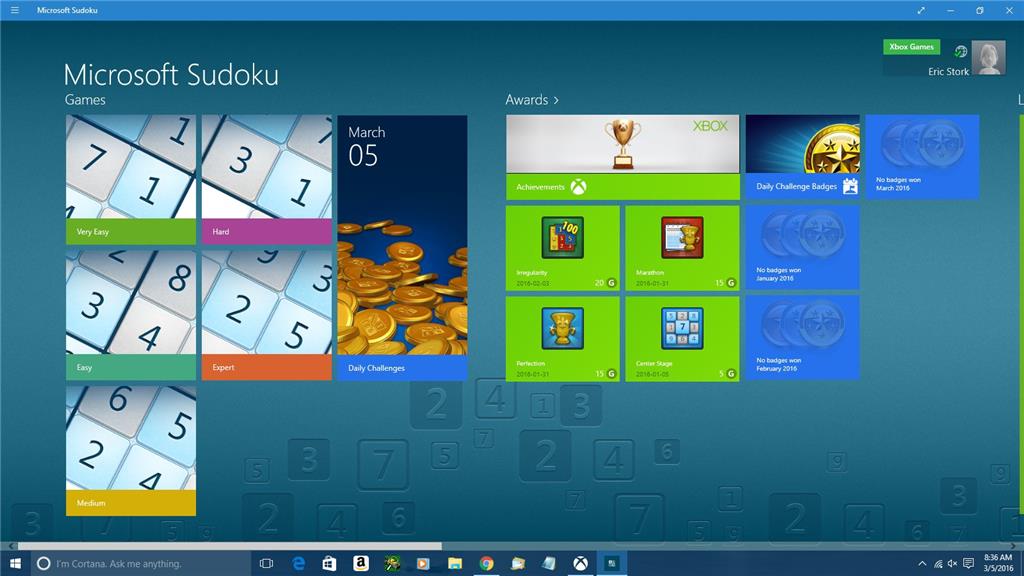Enter full-screen mode with the expand arrows
The height and width of the screenshot is (576, 1024).
tap(921, 10)
